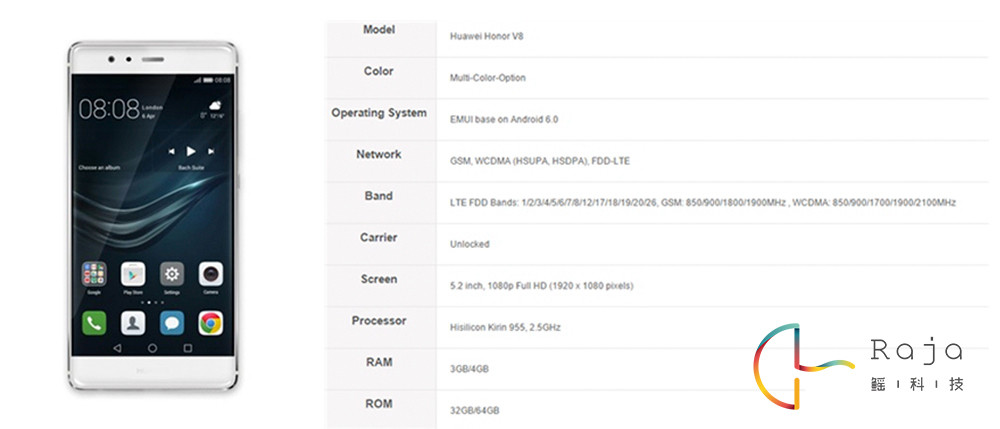
Task: Go to previous track in music widget
Action: click(172, 151)
